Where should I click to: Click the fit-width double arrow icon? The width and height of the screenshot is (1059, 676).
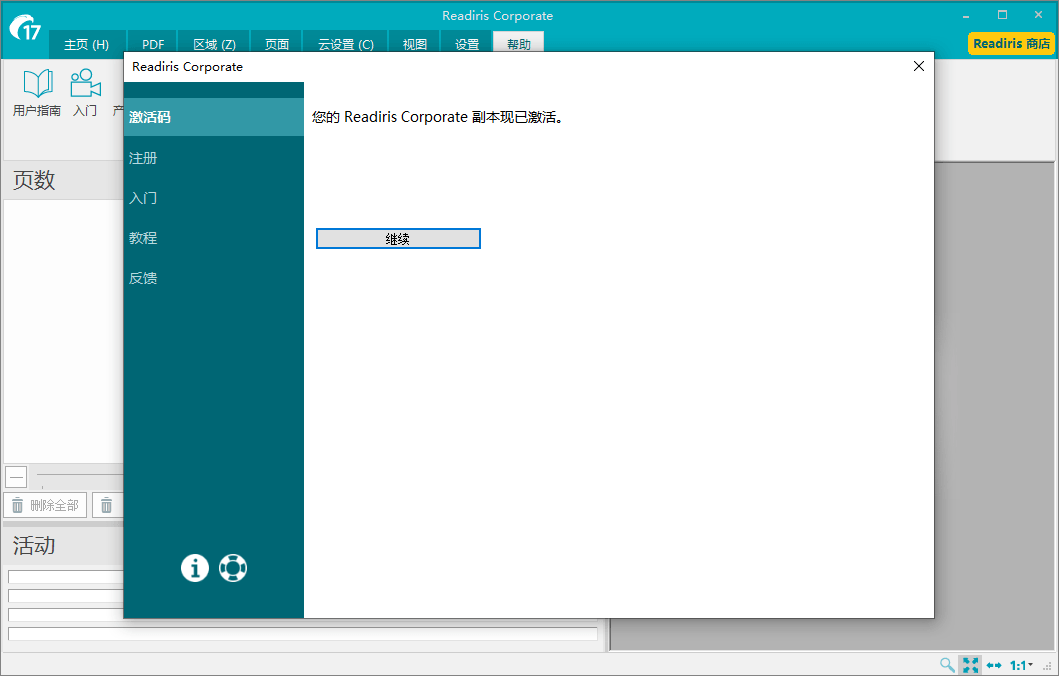coord(993,665)
